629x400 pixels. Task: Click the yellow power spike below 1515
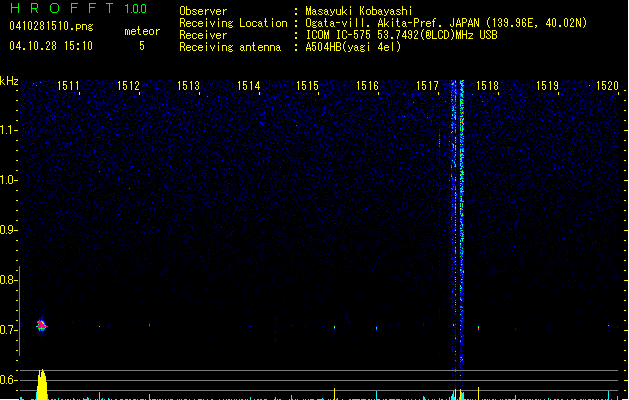(x=335, y=394)
